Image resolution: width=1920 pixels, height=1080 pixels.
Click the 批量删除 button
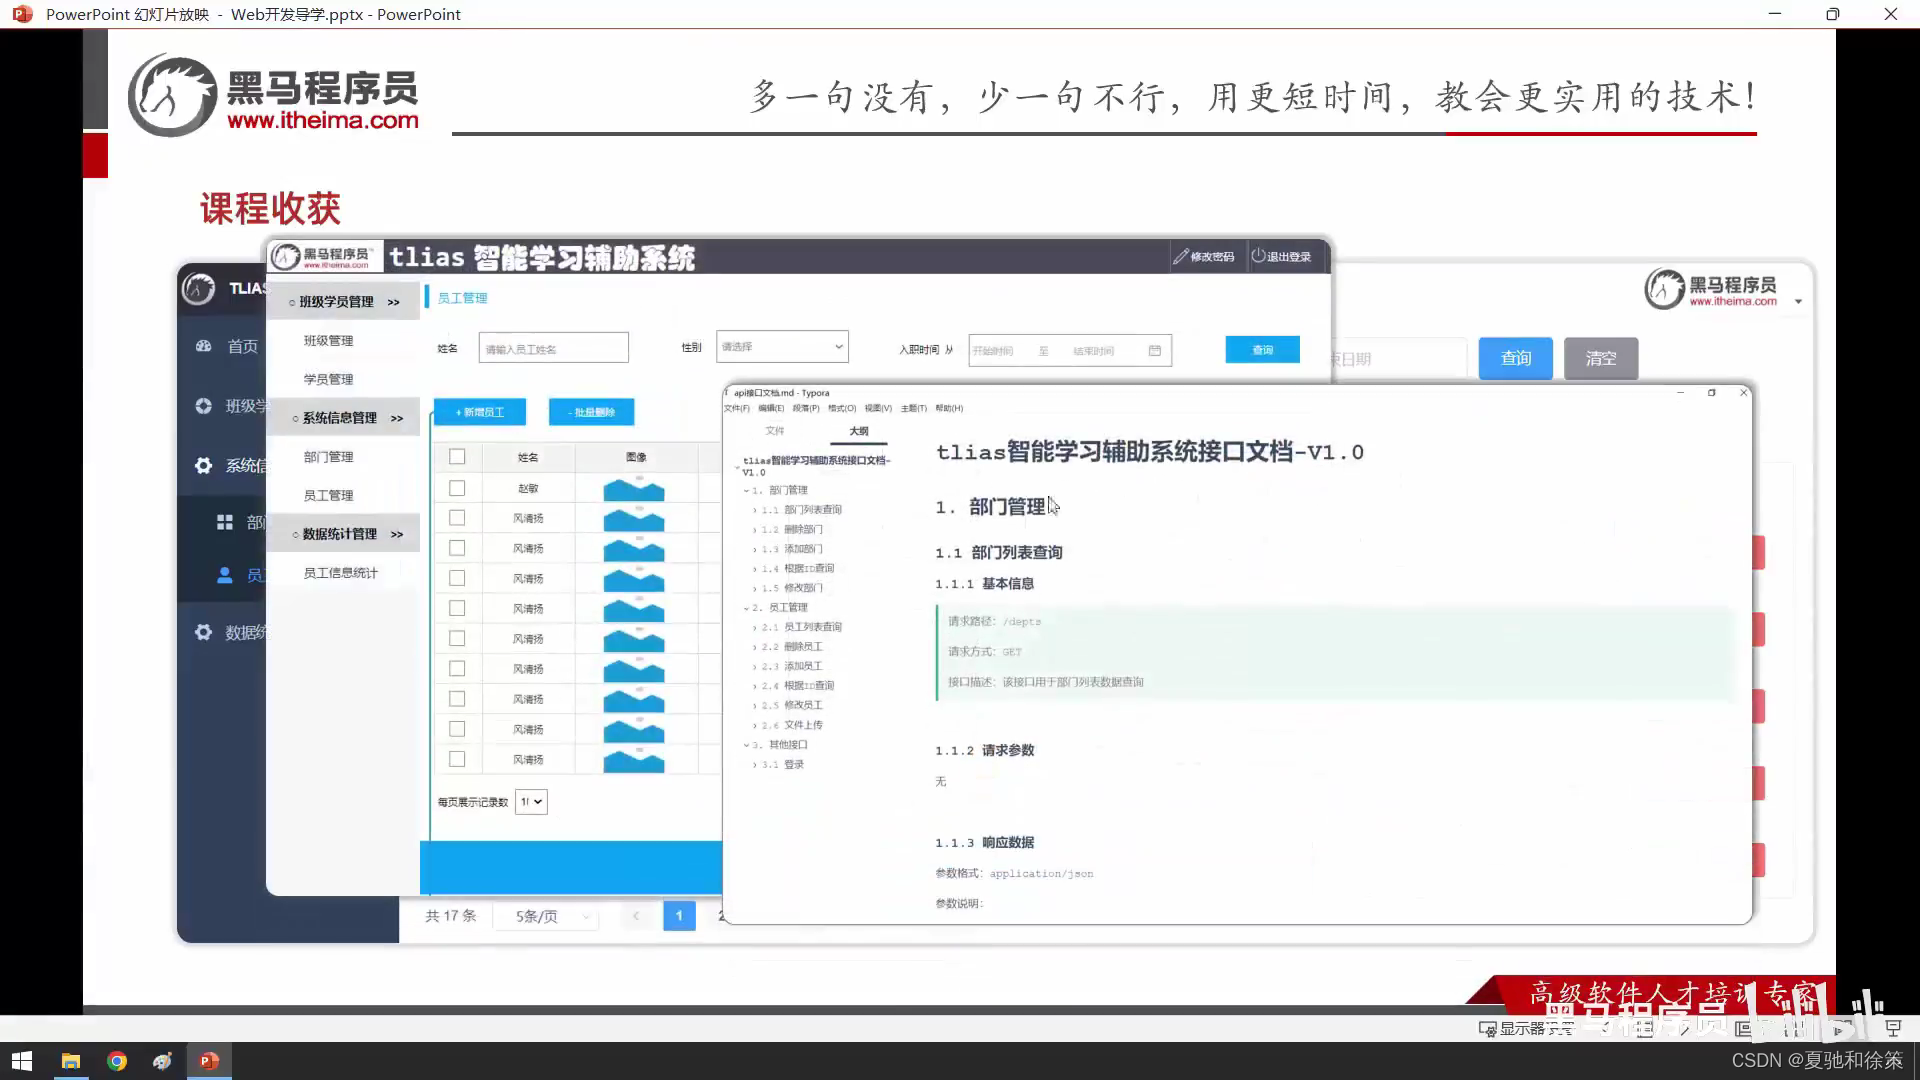[591, 412]
